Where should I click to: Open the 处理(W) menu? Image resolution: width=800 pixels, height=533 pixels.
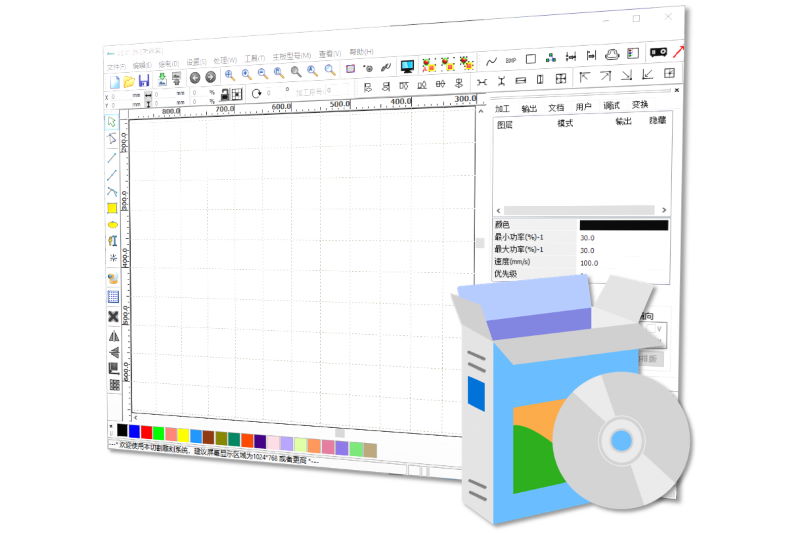click(x=225, y=60)
